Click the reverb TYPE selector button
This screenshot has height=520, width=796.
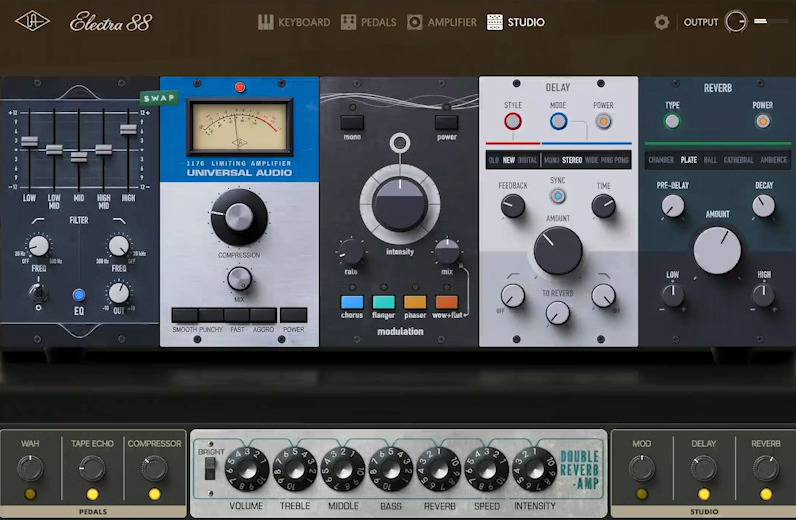pyautogui.click(x=672, y=121)
